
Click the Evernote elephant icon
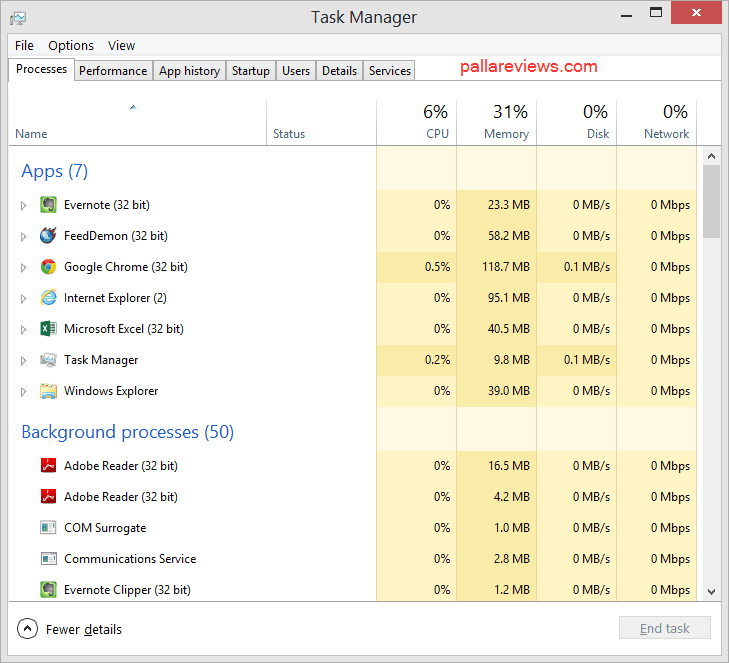48,205
